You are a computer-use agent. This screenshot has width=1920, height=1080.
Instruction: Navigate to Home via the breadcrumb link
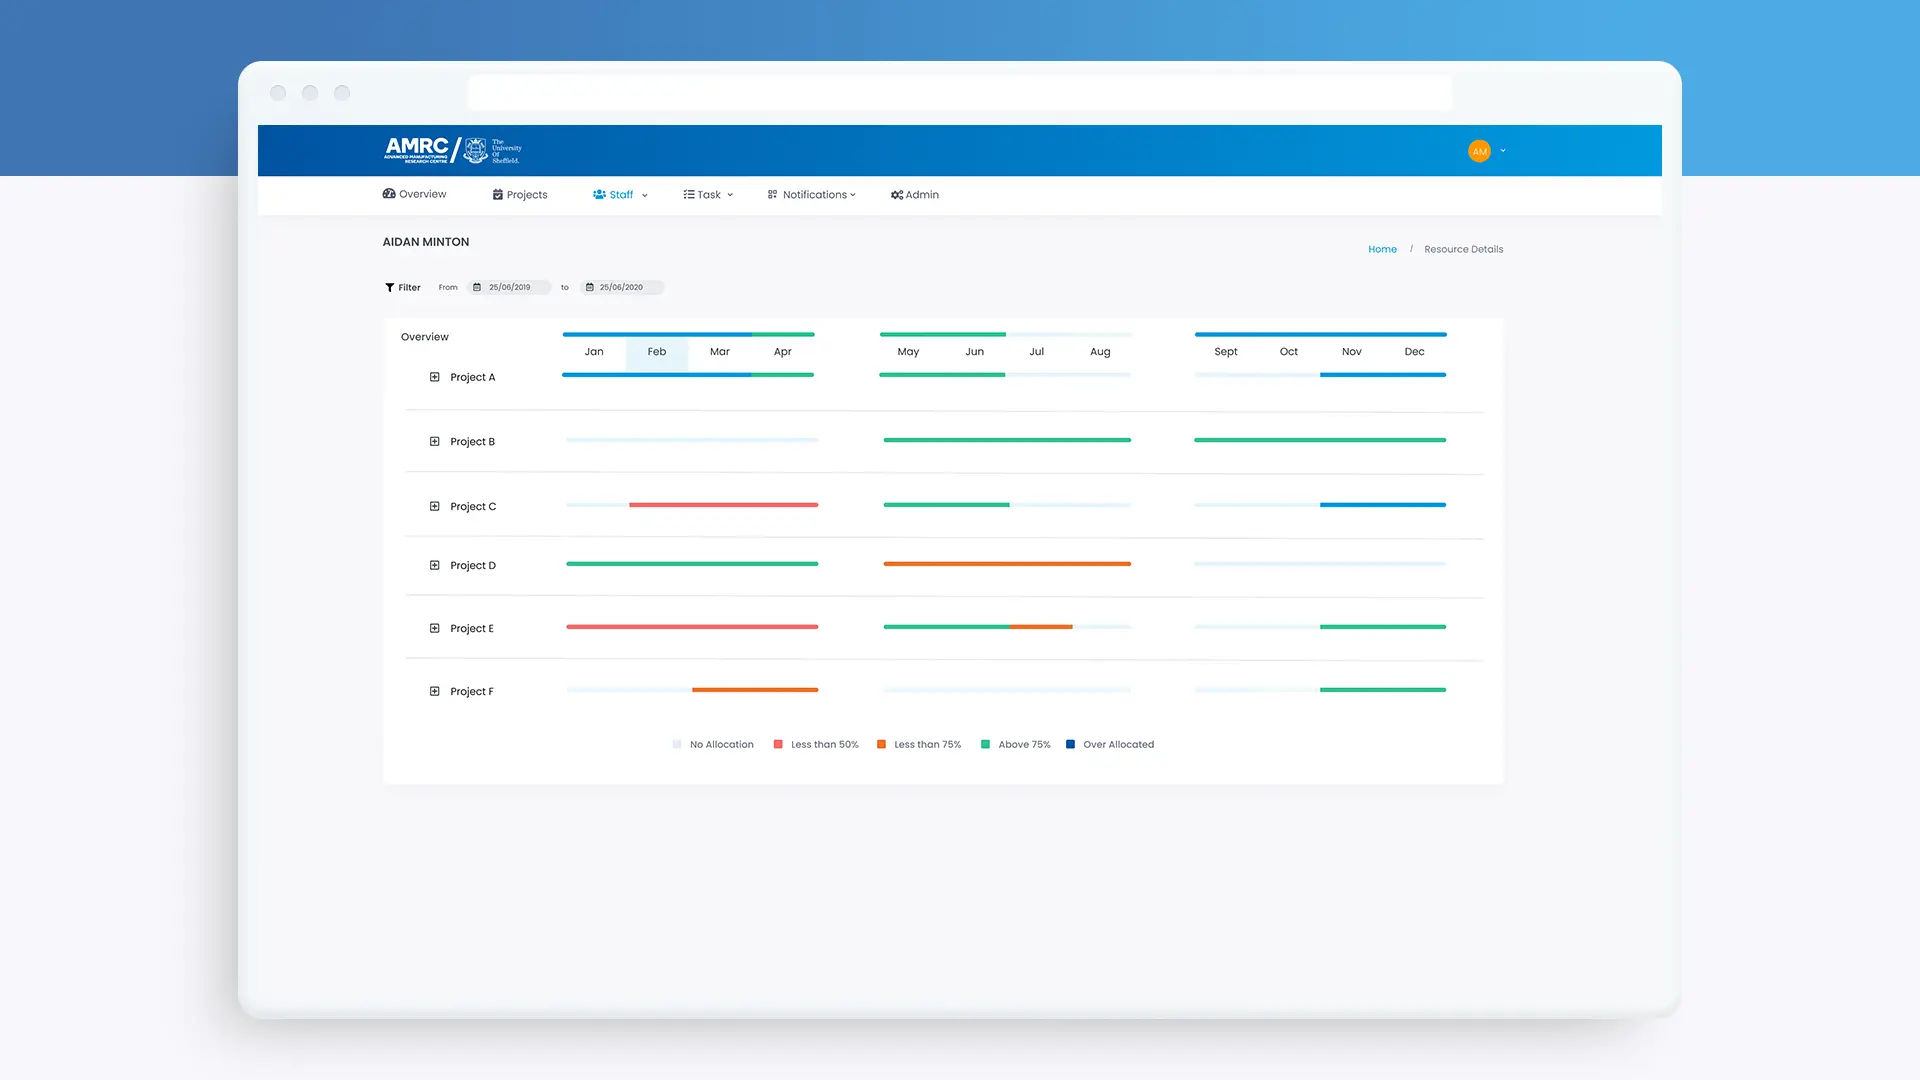(1382, 249)
